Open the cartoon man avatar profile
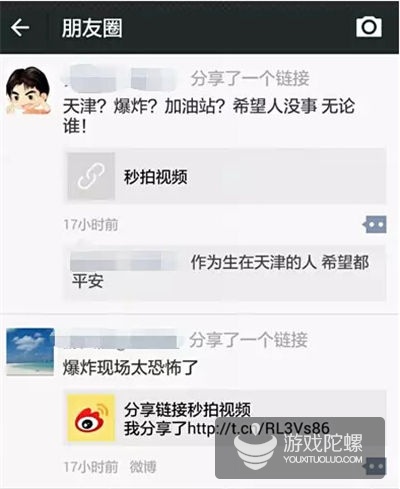The width and height of the screenshot is (400, 489). click(x=28, y=91)
